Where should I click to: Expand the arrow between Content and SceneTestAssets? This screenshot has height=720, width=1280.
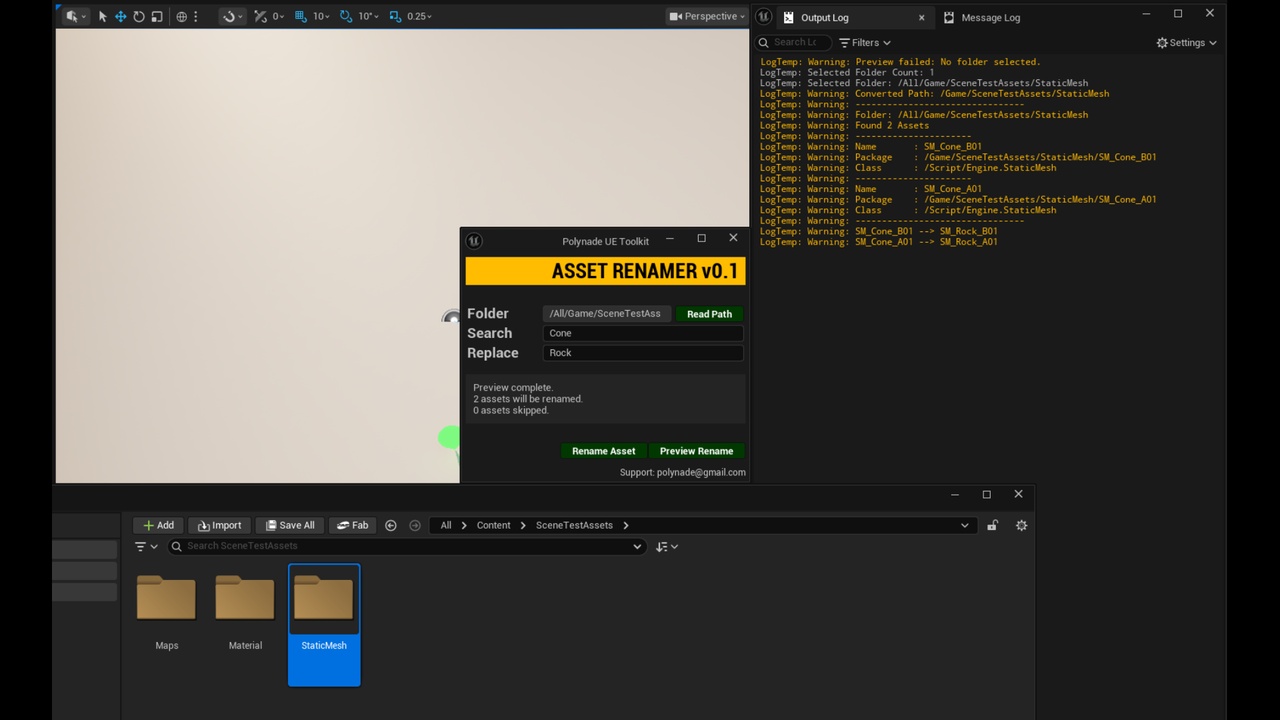point(523,525)
